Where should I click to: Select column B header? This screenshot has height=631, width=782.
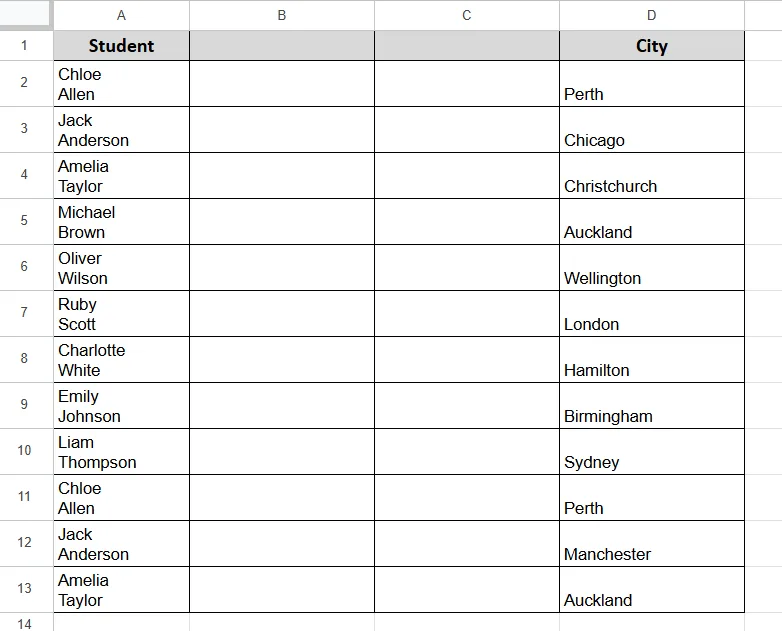tap(282, 15)
